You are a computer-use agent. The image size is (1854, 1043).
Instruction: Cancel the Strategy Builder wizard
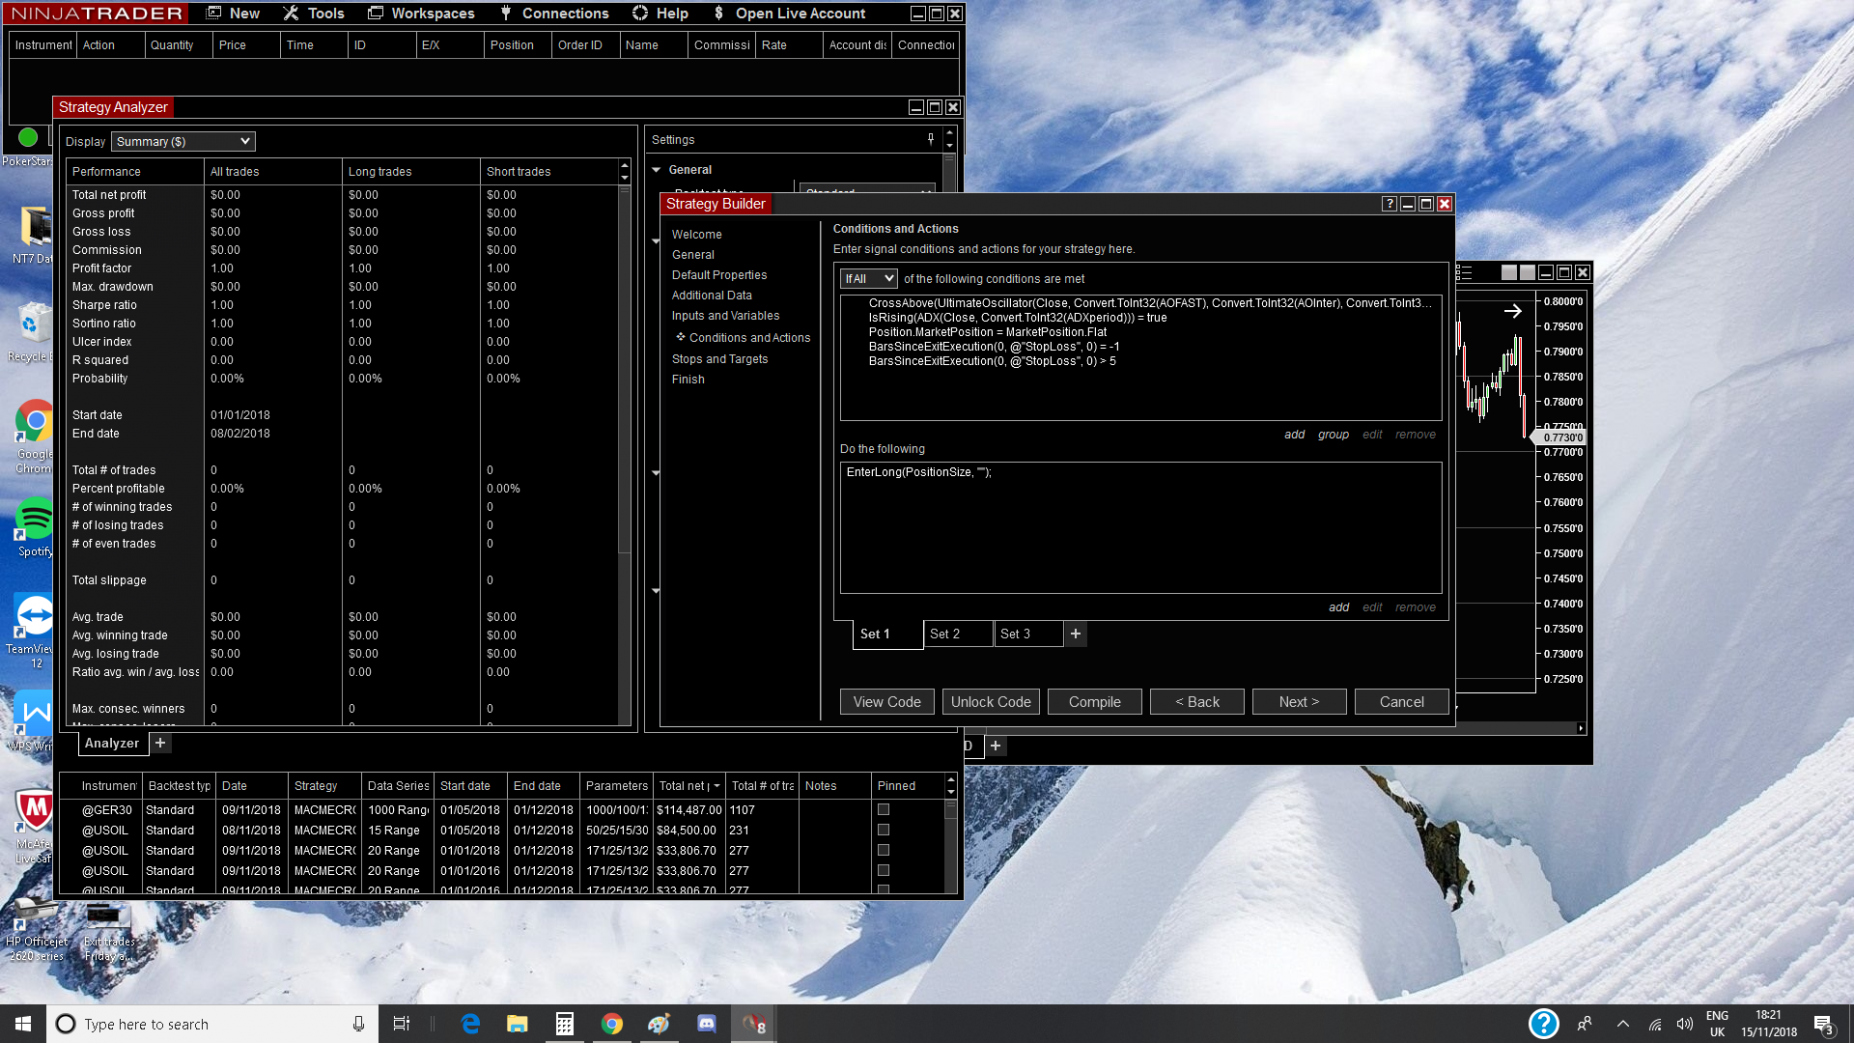tap(1402, 702)
